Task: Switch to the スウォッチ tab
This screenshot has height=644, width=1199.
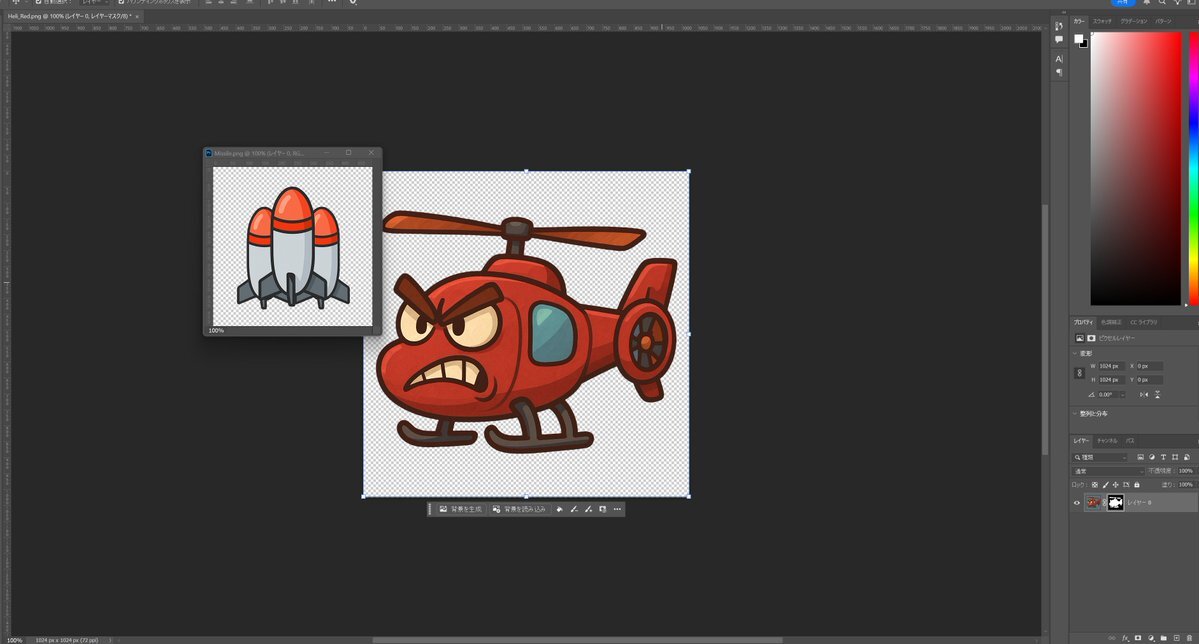Action: coord(1102,21)
